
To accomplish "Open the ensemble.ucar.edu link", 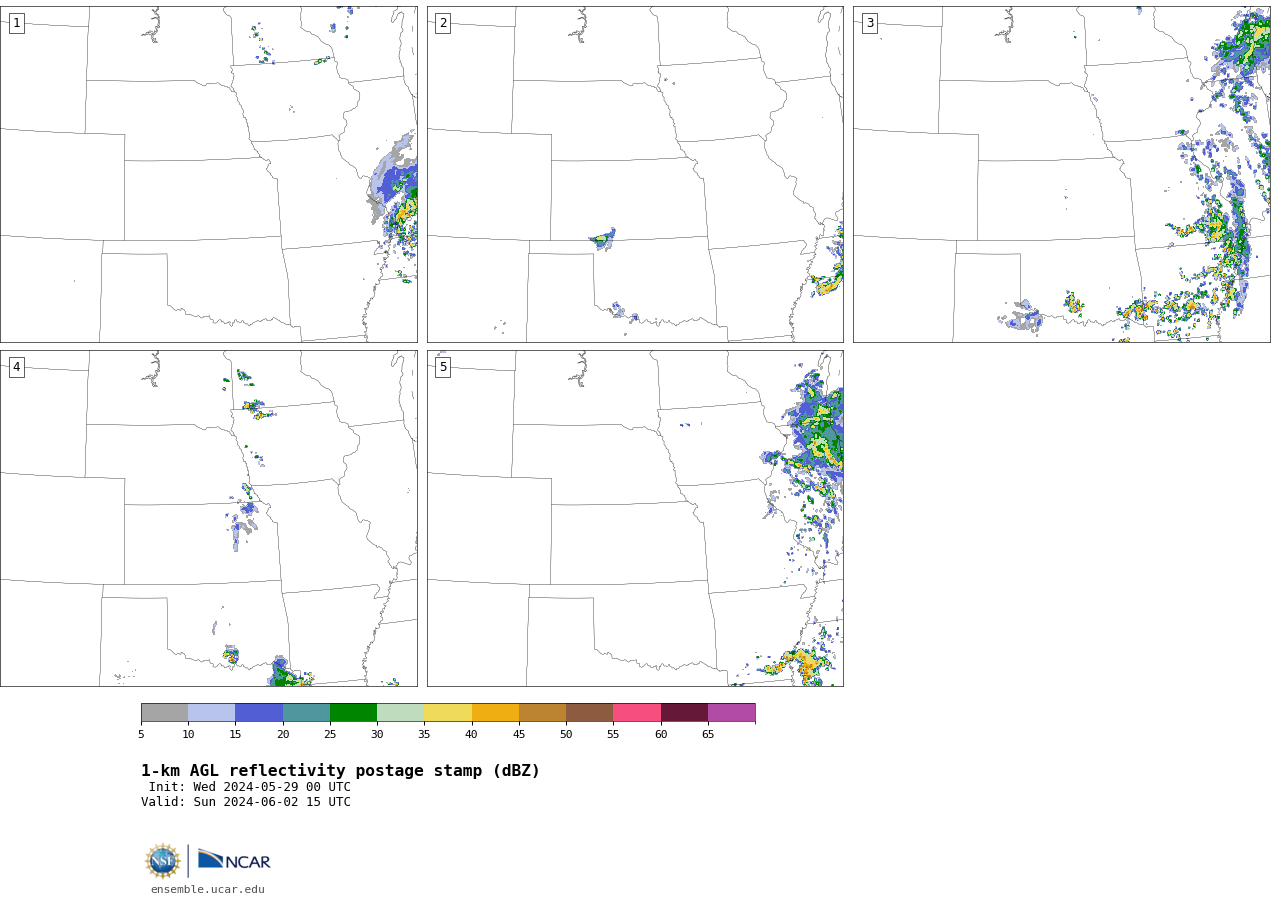I will [208, 889].
